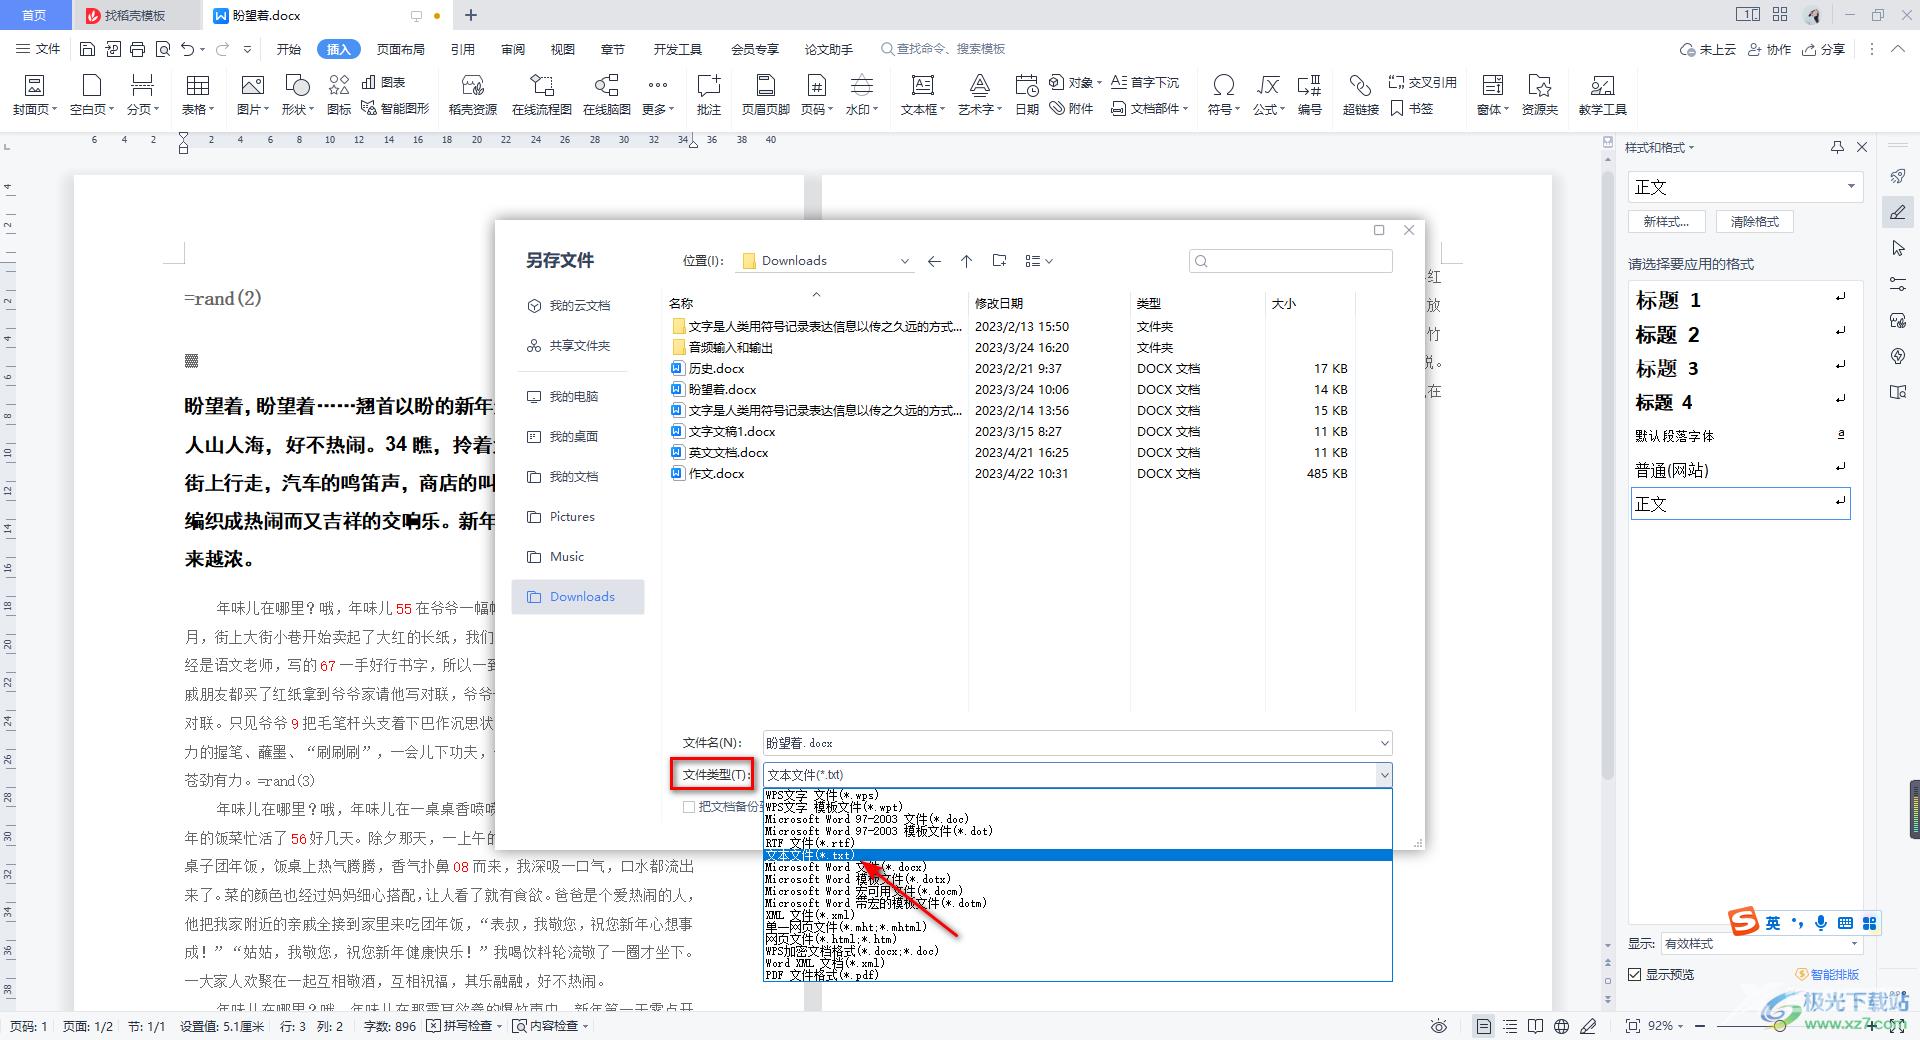Click the 公式 formula icon
The image size is (1920, 1040).
tap(1268, 85)
